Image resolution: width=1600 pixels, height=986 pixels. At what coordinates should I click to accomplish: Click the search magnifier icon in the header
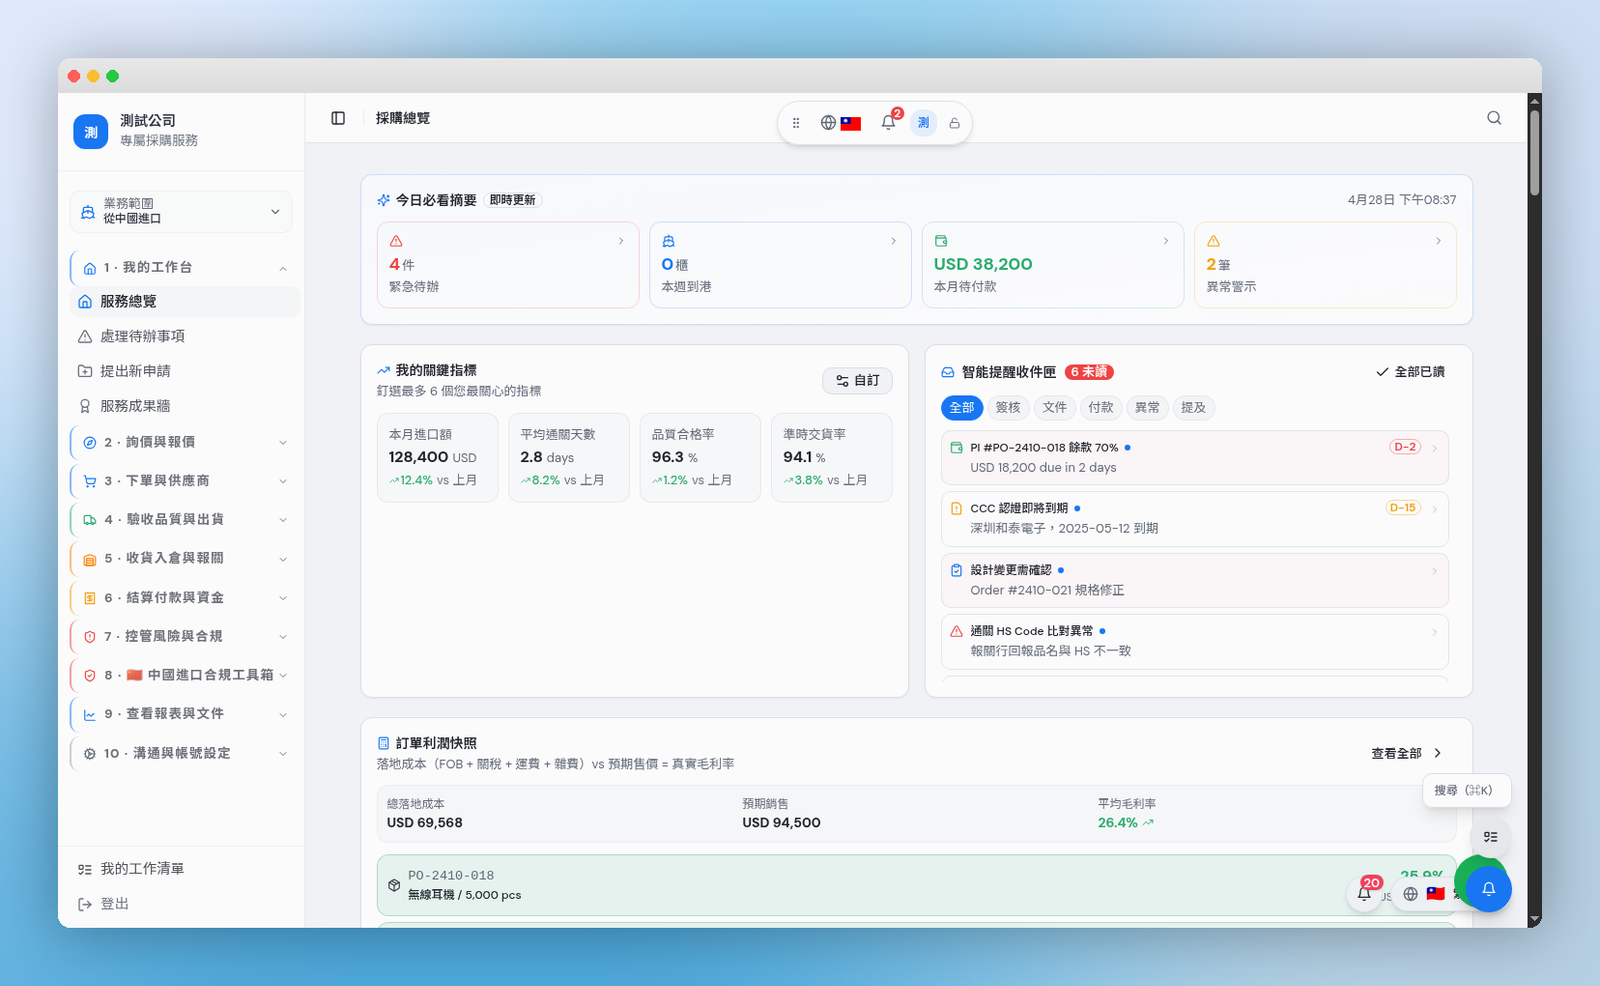point(1494,118)
